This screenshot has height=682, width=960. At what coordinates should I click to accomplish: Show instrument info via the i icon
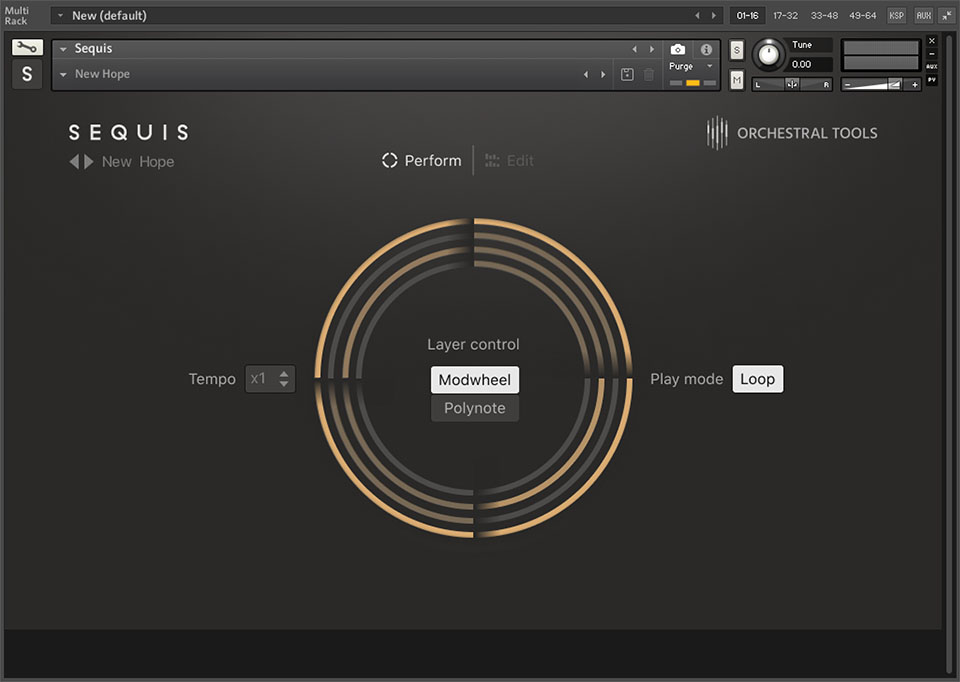(706, 49)
